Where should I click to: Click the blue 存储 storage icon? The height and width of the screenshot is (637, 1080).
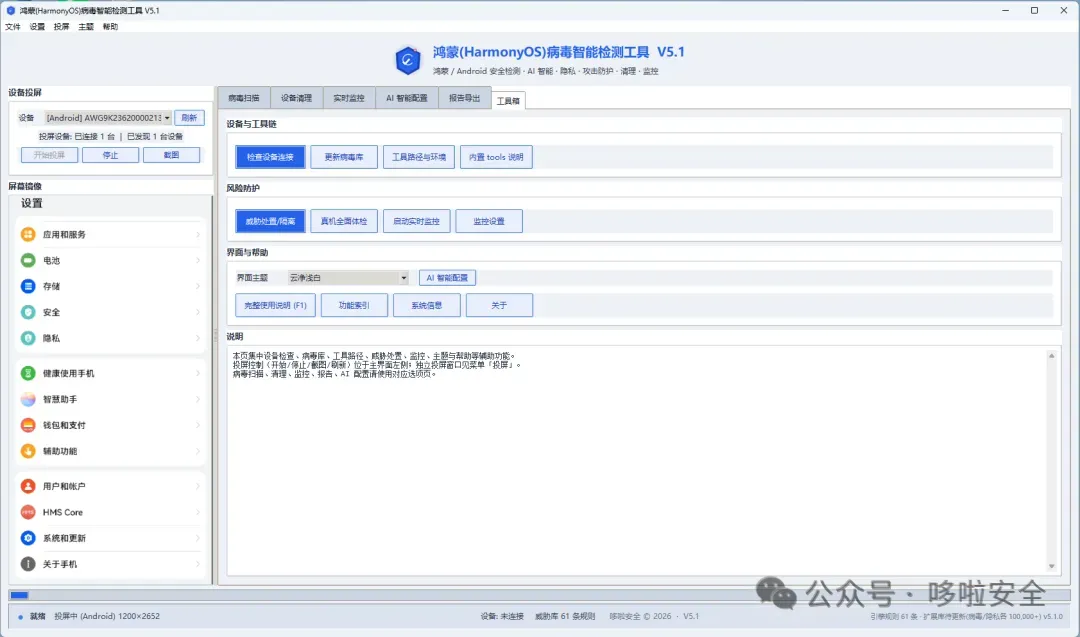coord(28,286)
